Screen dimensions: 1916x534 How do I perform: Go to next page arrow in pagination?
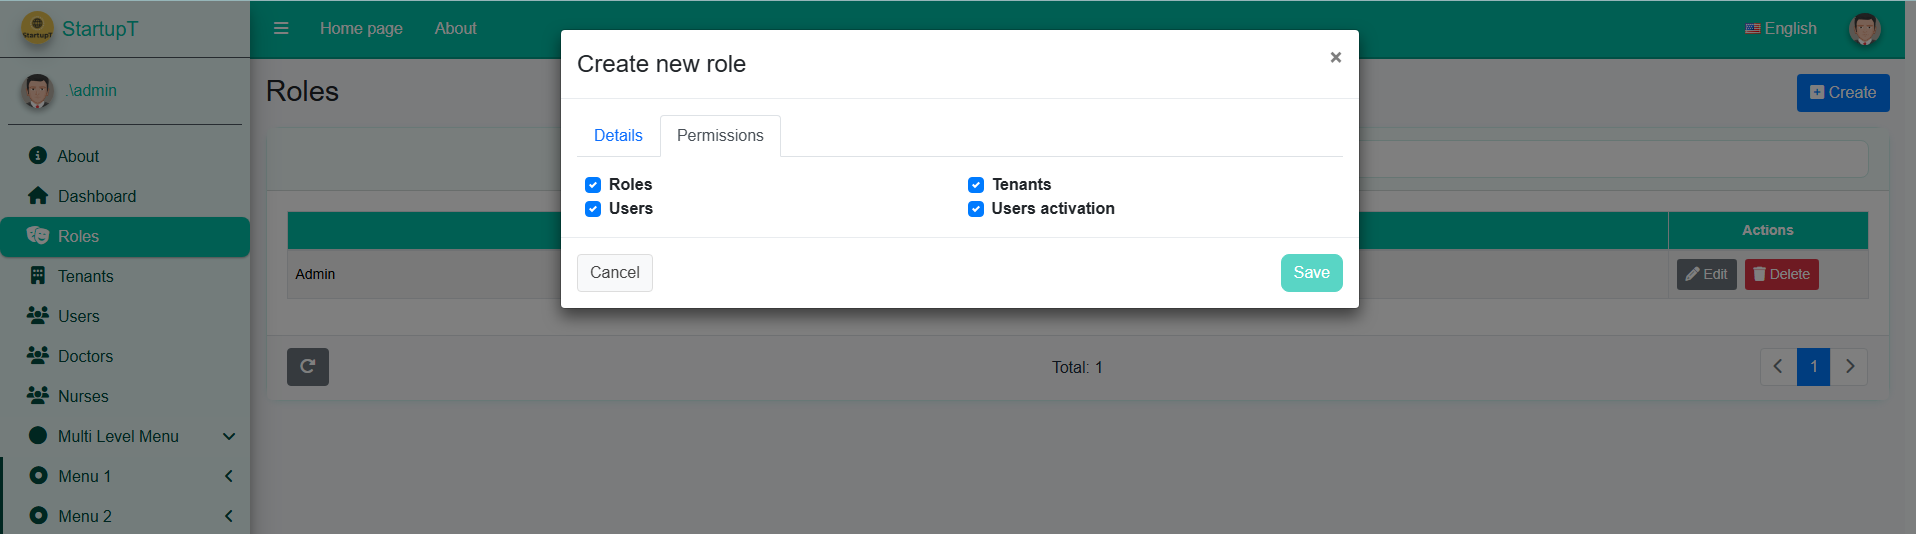(1849, 367)
